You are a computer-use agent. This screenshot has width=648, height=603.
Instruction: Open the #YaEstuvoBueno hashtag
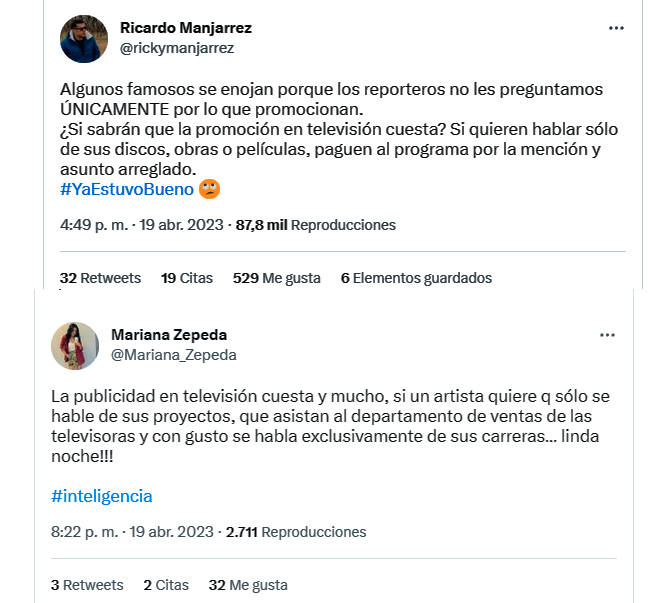point(125,188)
